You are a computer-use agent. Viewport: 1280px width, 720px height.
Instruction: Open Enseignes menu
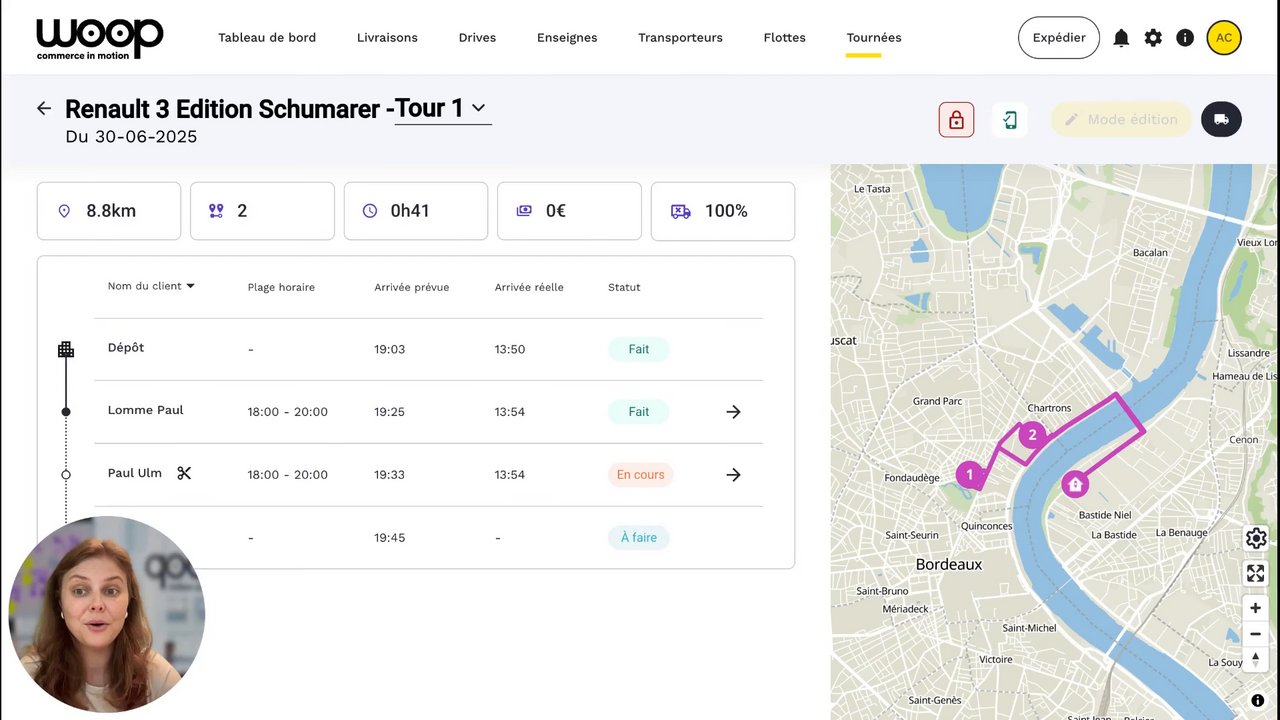click(567, 38)
